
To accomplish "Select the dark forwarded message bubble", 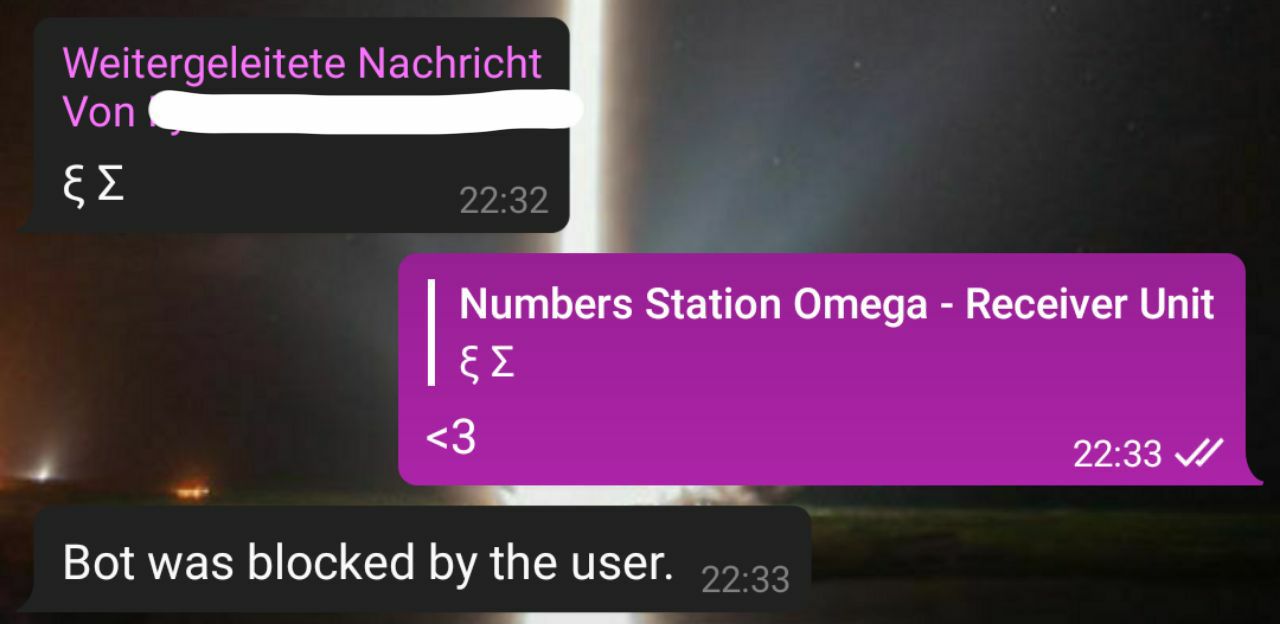I will [x=294, y=125].
